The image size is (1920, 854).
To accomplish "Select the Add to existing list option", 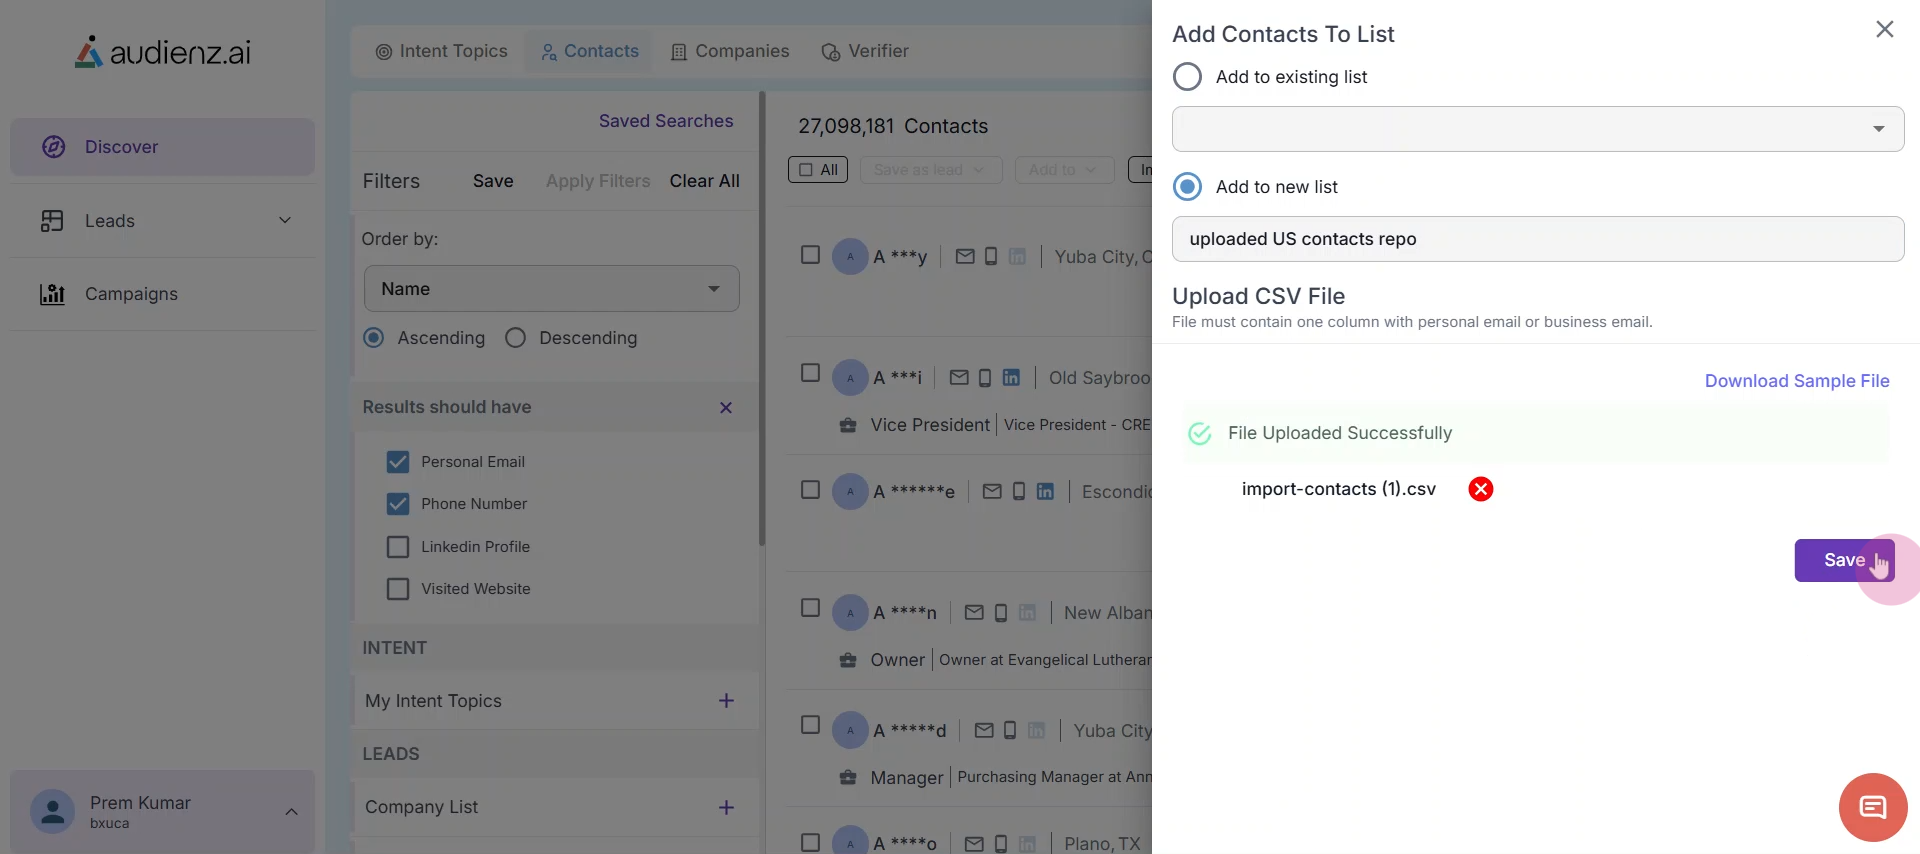I will coord(1187,77).
